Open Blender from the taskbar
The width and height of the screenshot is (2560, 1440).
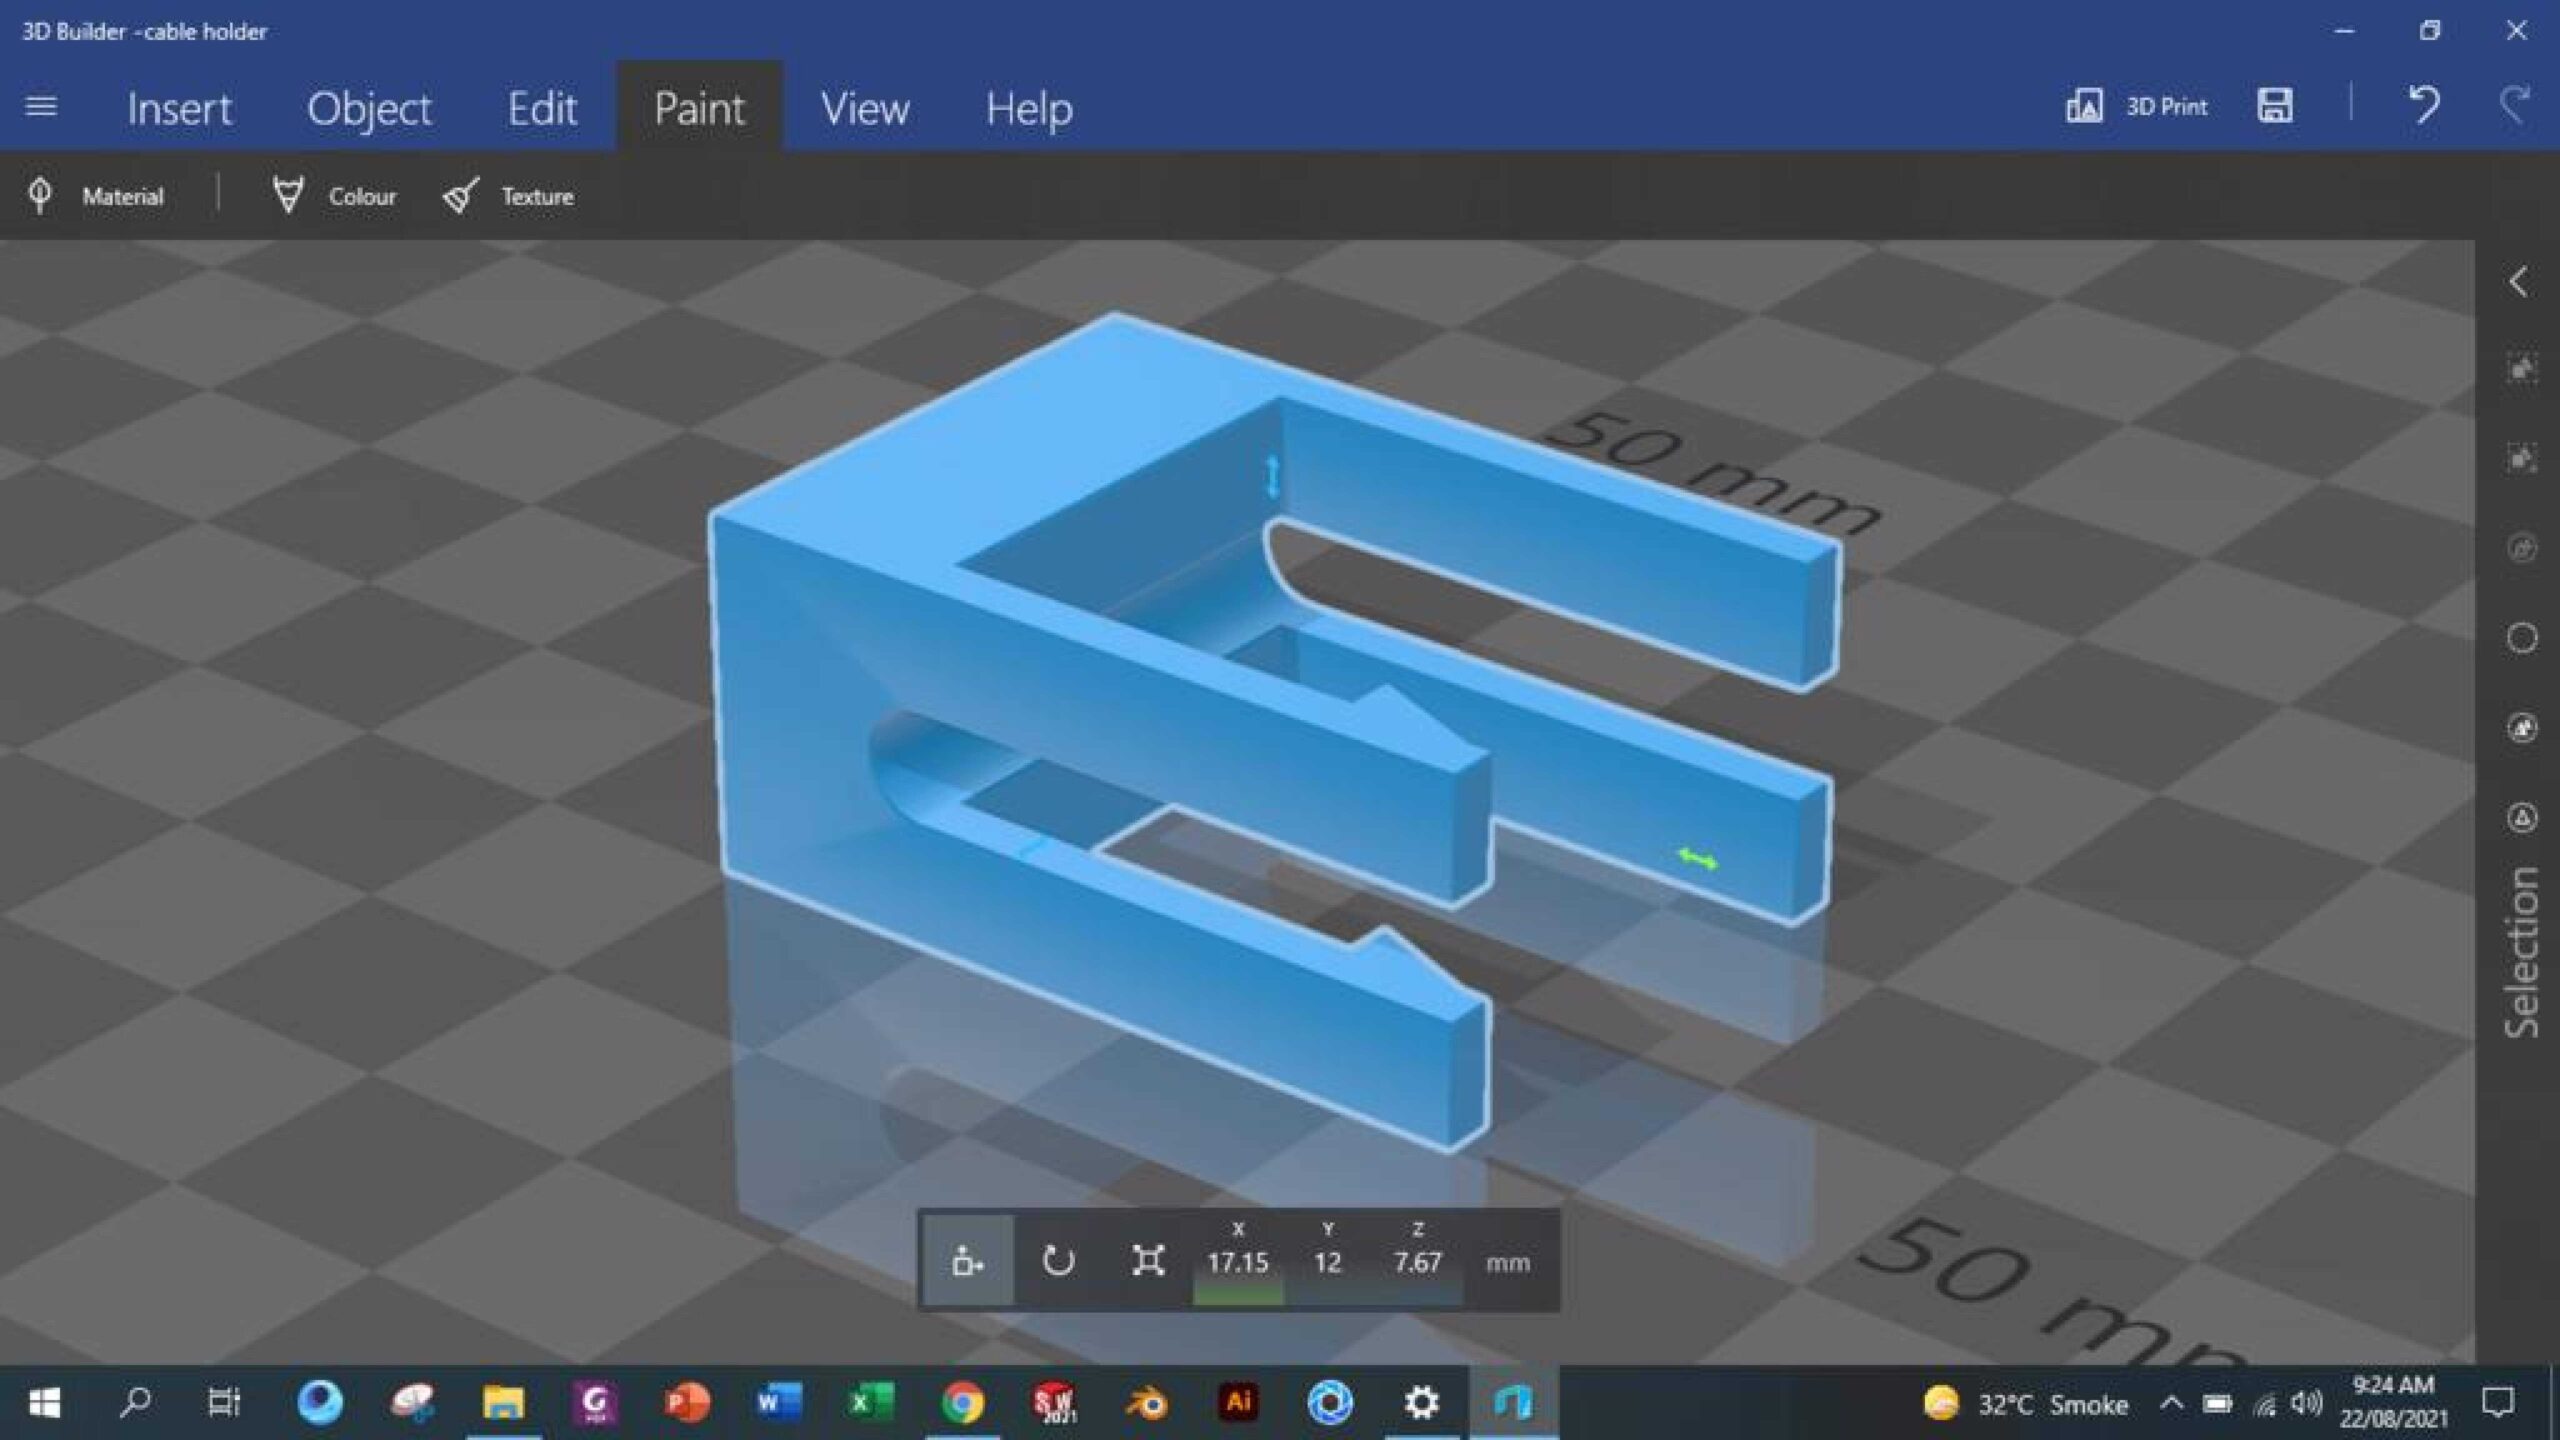(1147, 1403)
